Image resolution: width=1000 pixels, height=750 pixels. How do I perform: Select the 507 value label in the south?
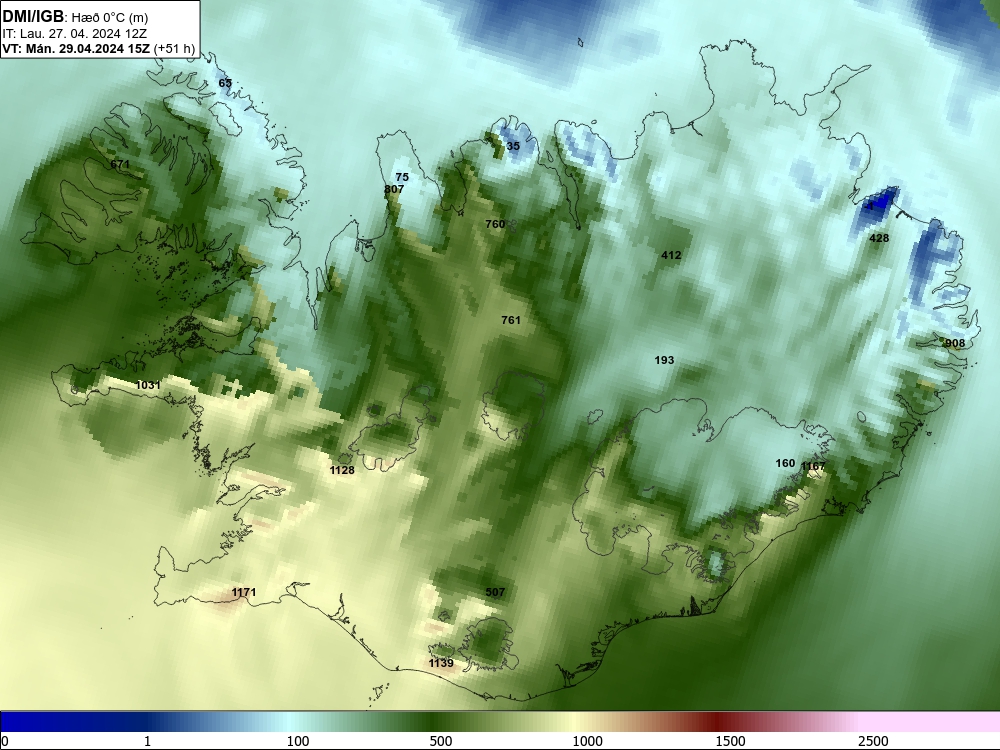pyautogui.click(x=495, y=592)
